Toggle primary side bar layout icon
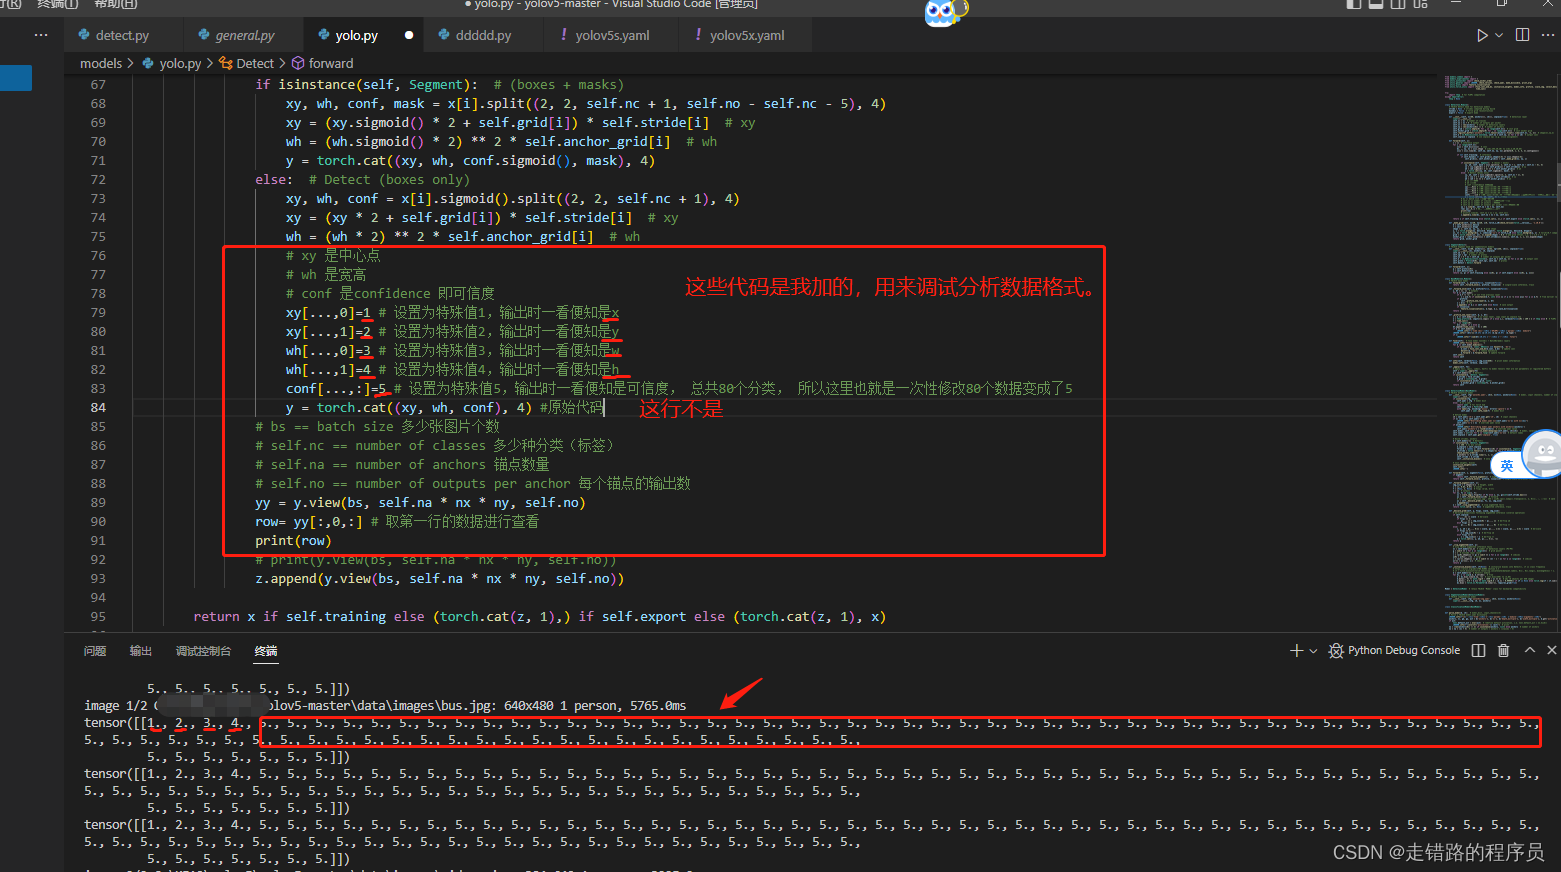 pos(1354,4)
